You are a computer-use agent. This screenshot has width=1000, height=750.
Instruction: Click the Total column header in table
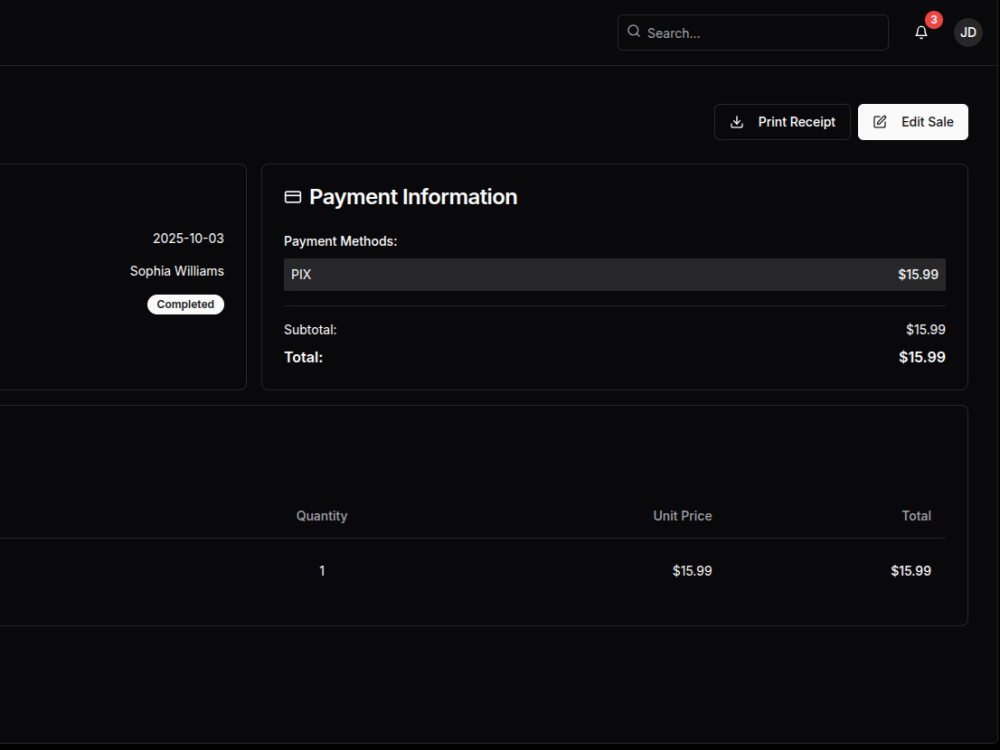(x=916, y=516)
